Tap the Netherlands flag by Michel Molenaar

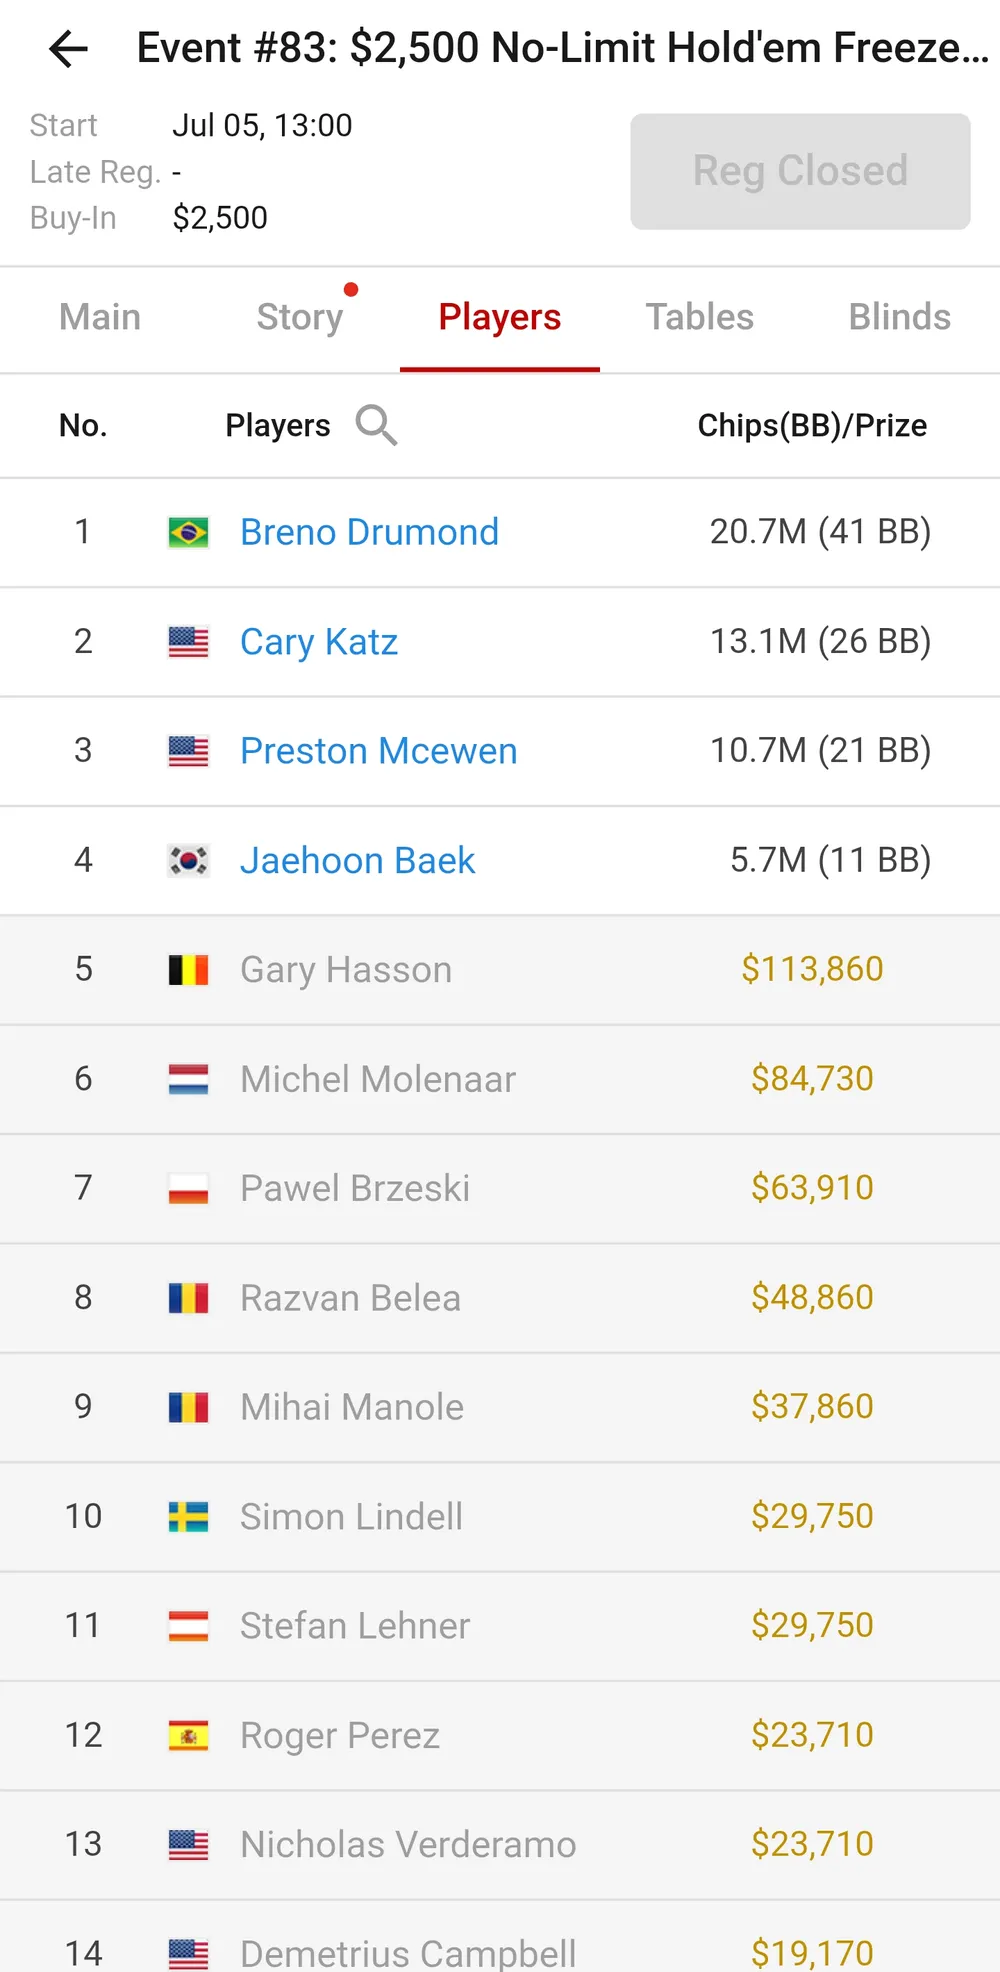[x=188, y=1079]
